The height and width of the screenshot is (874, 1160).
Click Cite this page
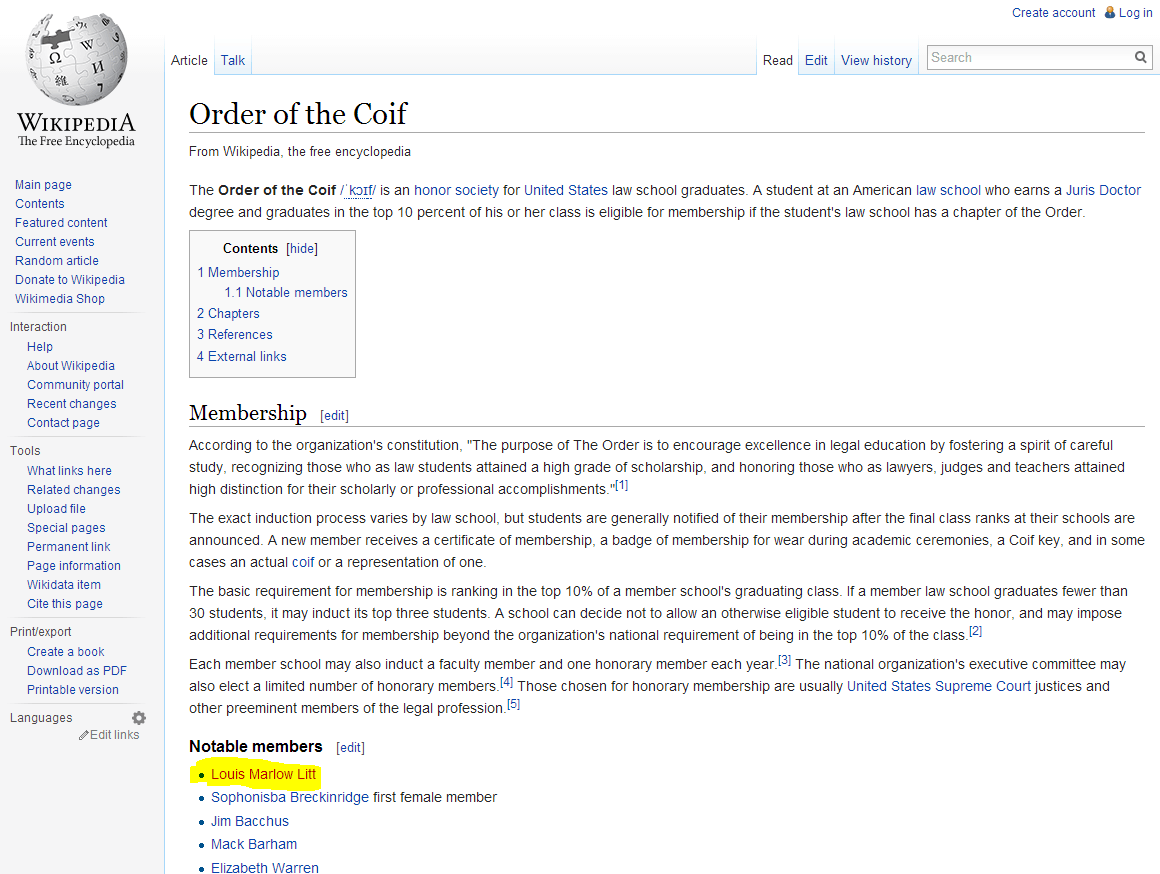pyautogui.click(x=65, y=604)
